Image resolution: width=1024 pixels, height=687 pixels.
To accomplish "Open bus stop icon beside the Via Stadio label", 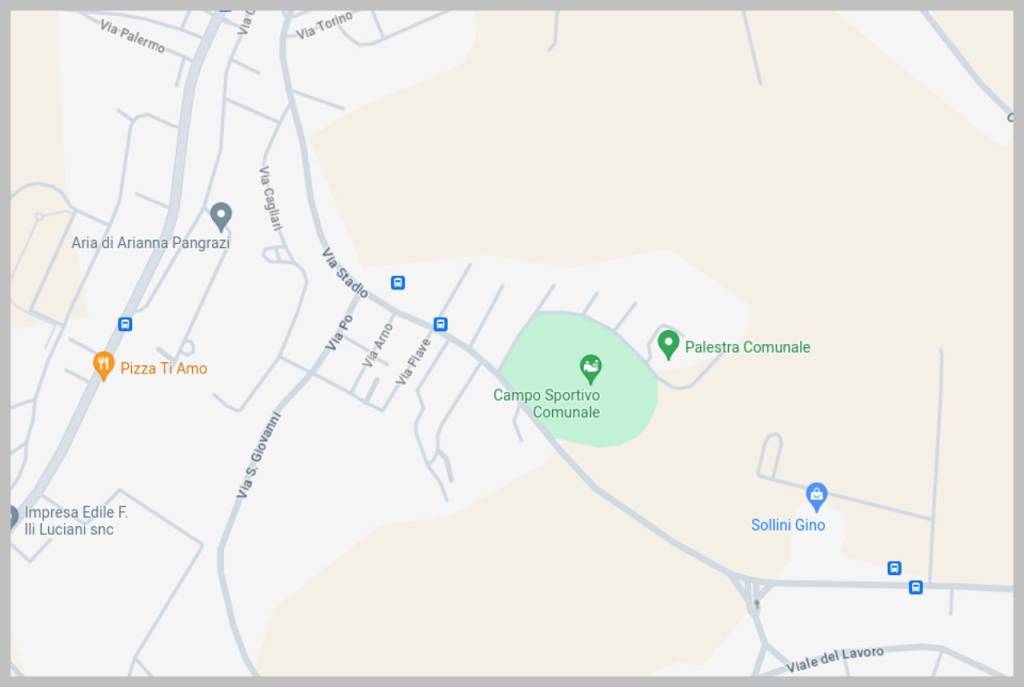I will pos(398,283).
